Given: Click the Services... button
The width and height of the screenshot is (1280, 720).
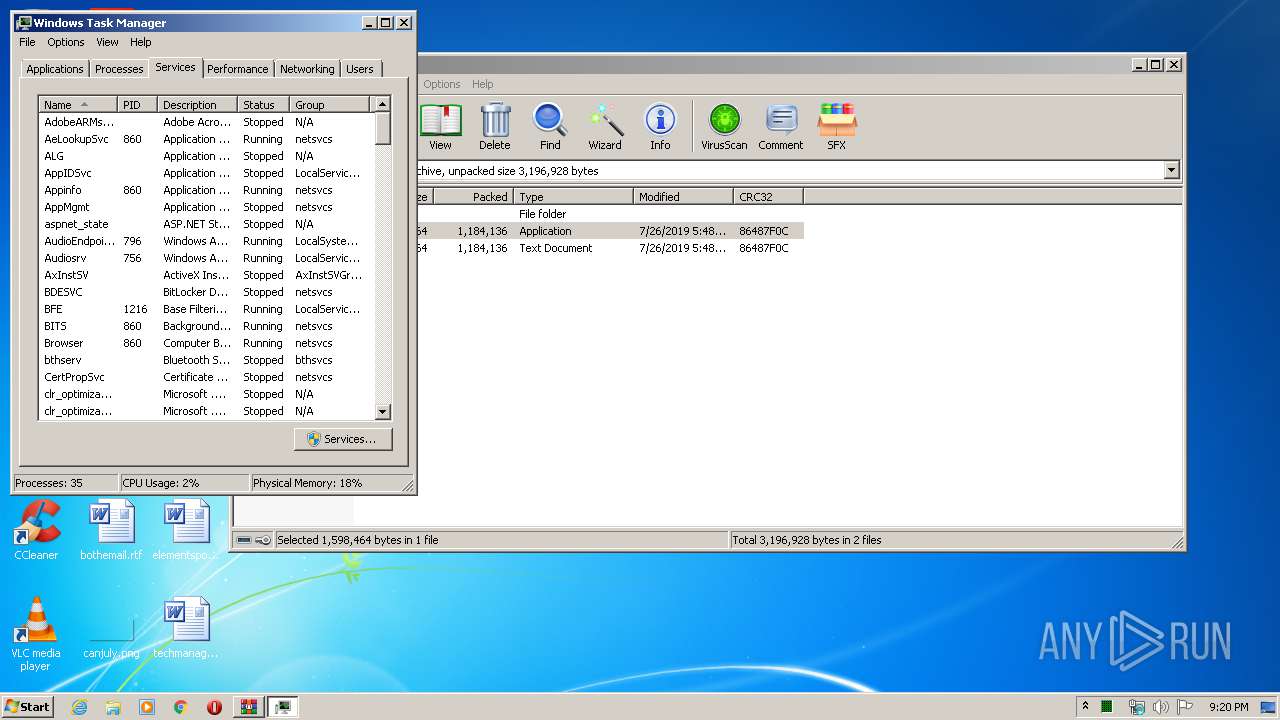Looking at the screenshot, I should 343,439.
